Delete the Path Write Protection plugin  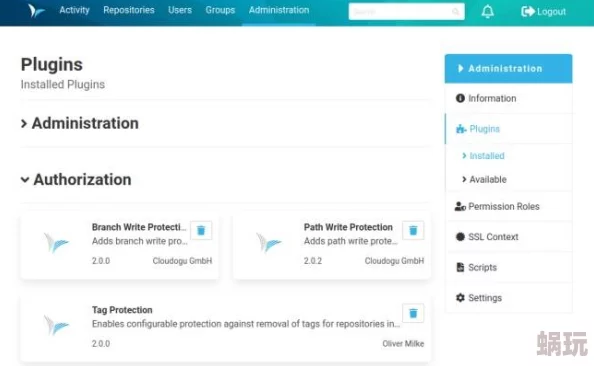[x=413, y=230]
